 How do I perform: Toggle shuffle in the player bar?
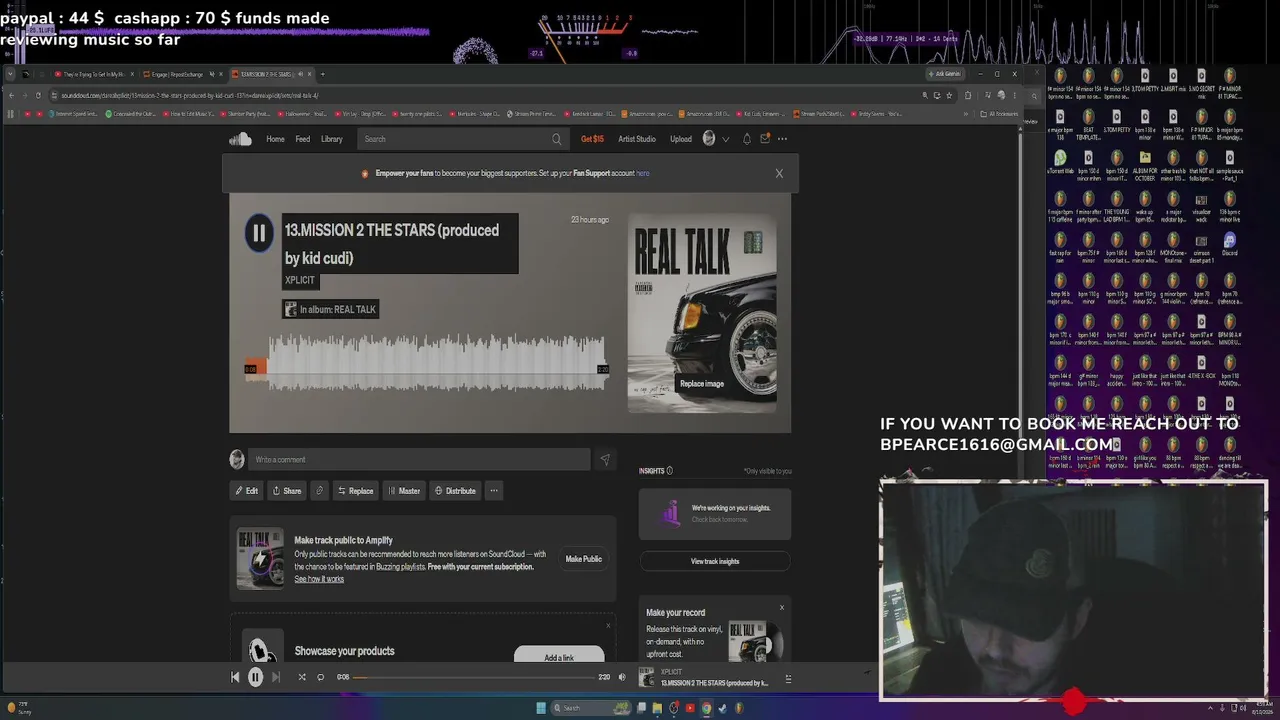click(302, 677)
